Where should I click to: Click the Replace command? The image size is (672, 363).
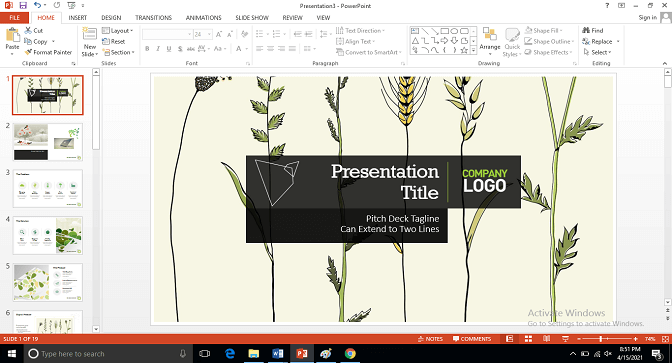tap(601, 42)
